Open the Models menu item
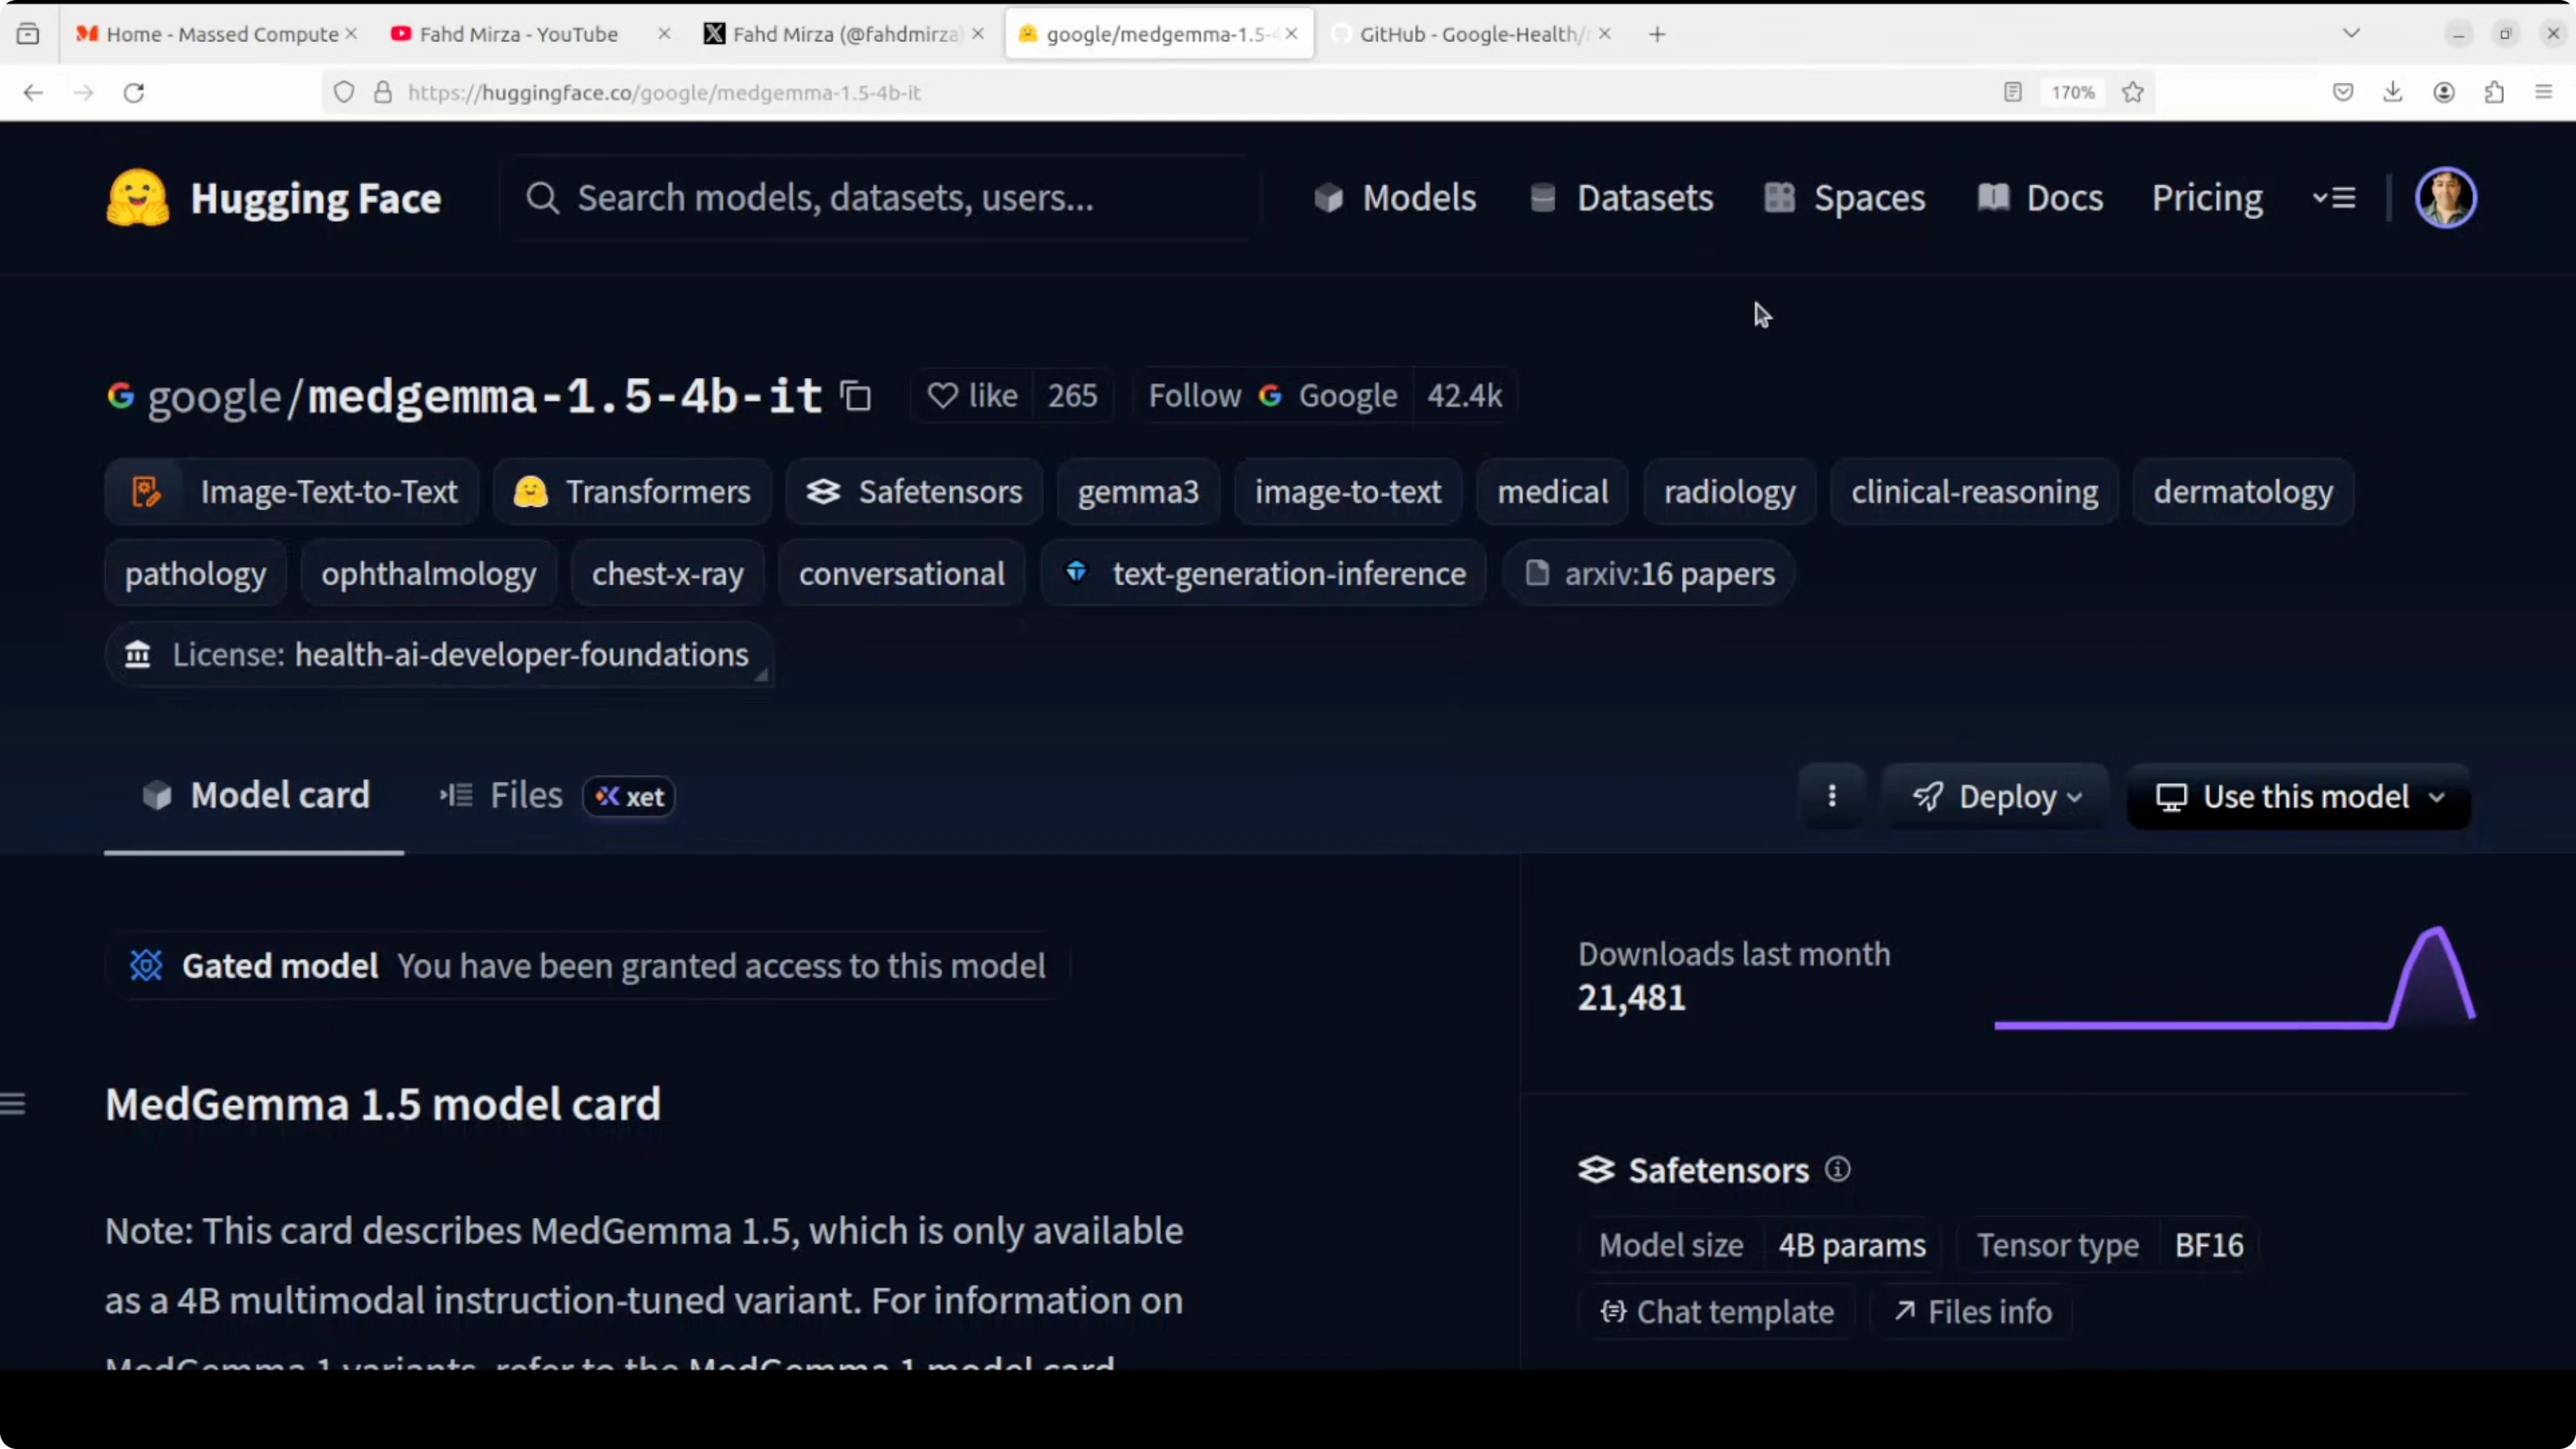 point(1395,198)
